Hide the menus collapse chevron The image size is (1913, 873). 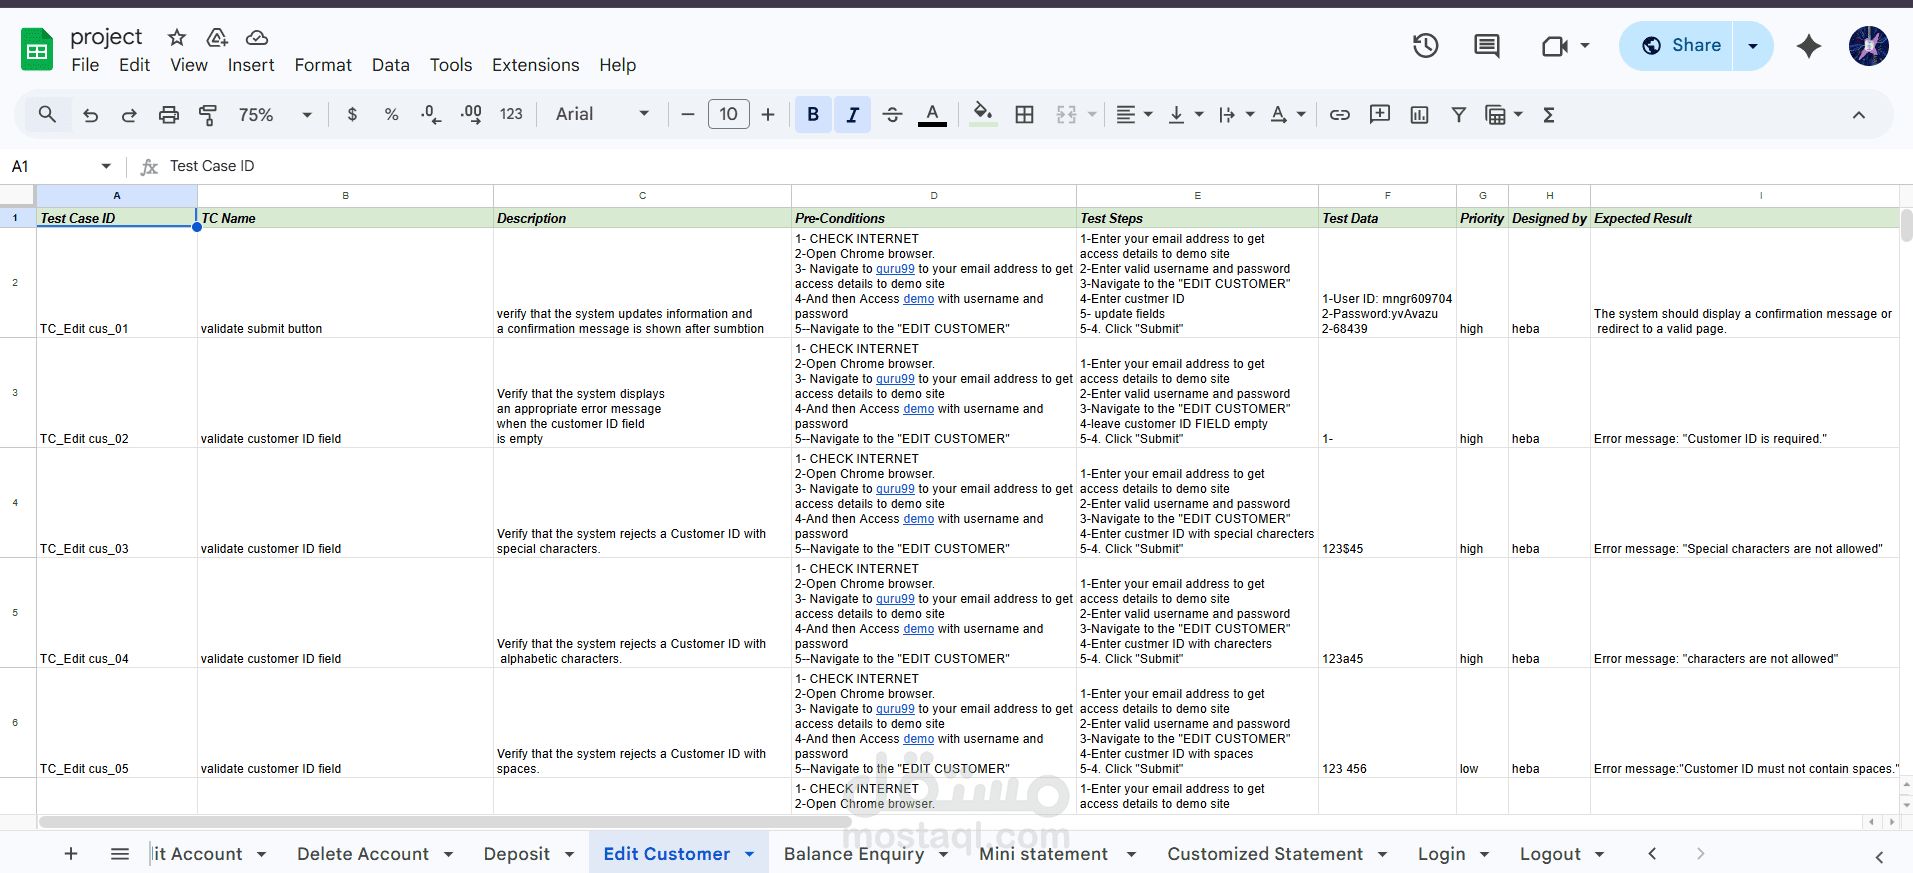coord(1858,115)
